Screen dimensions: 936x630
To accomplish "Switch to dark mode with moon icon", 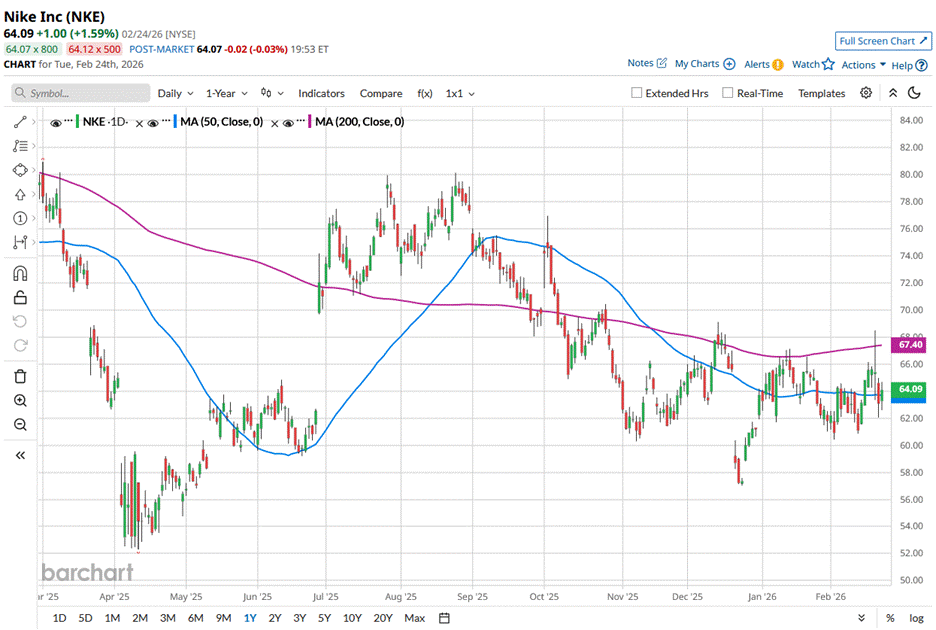I will click(x=914, y=93).
